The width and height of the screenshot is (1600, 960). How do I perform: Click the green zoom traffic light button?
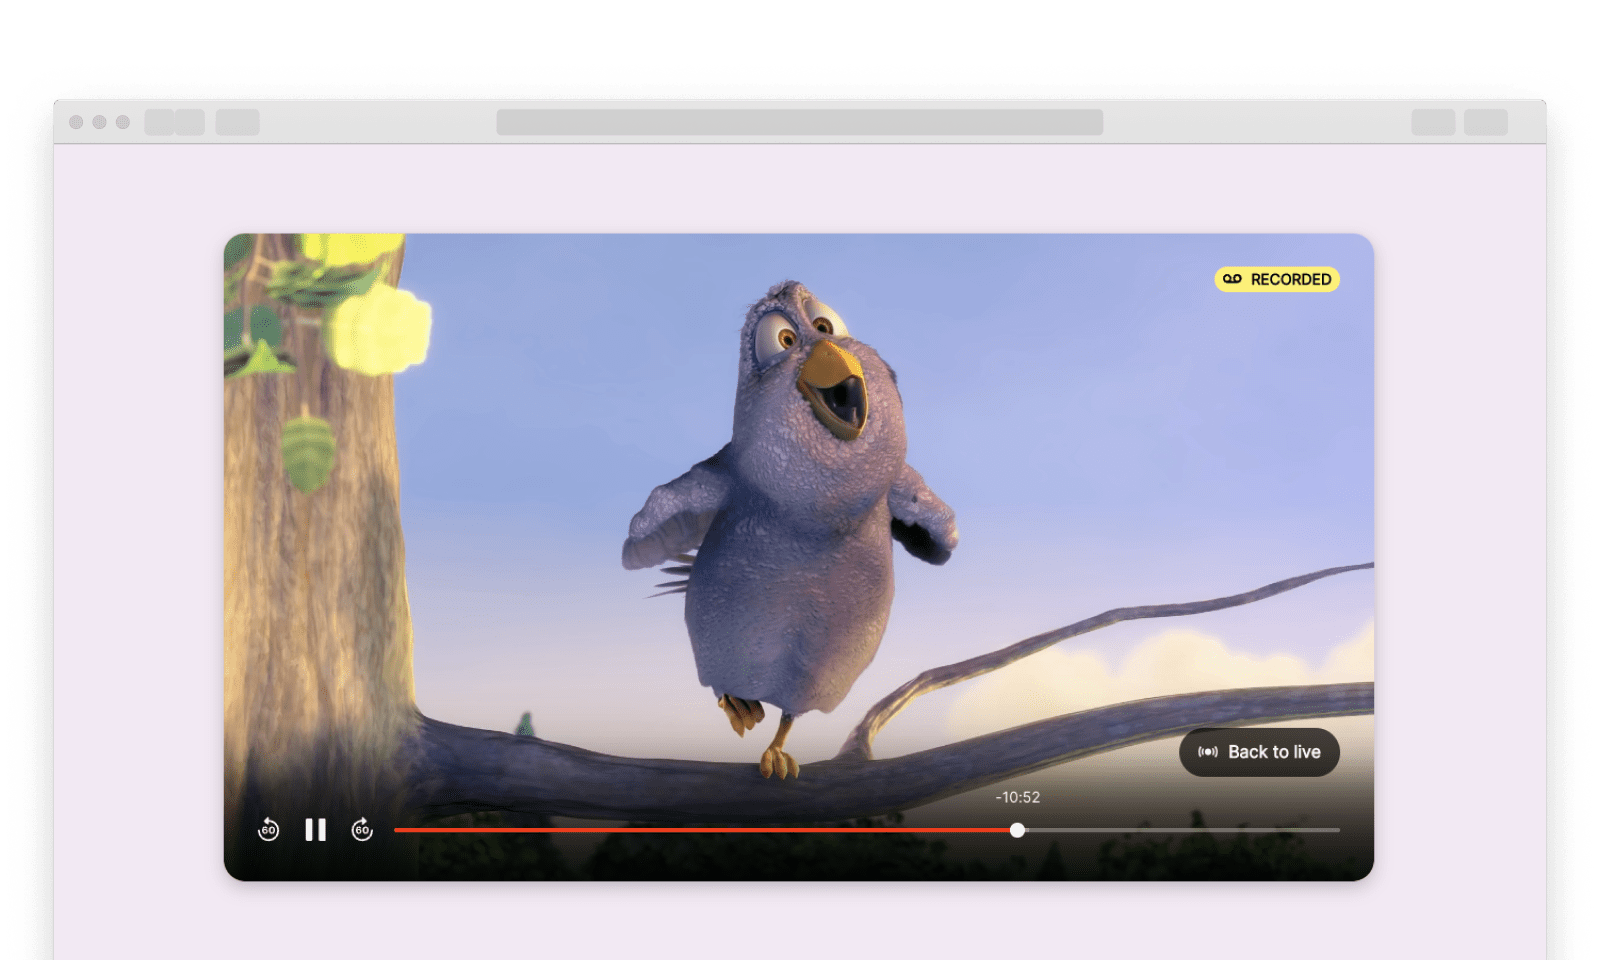tap(123, 123)
